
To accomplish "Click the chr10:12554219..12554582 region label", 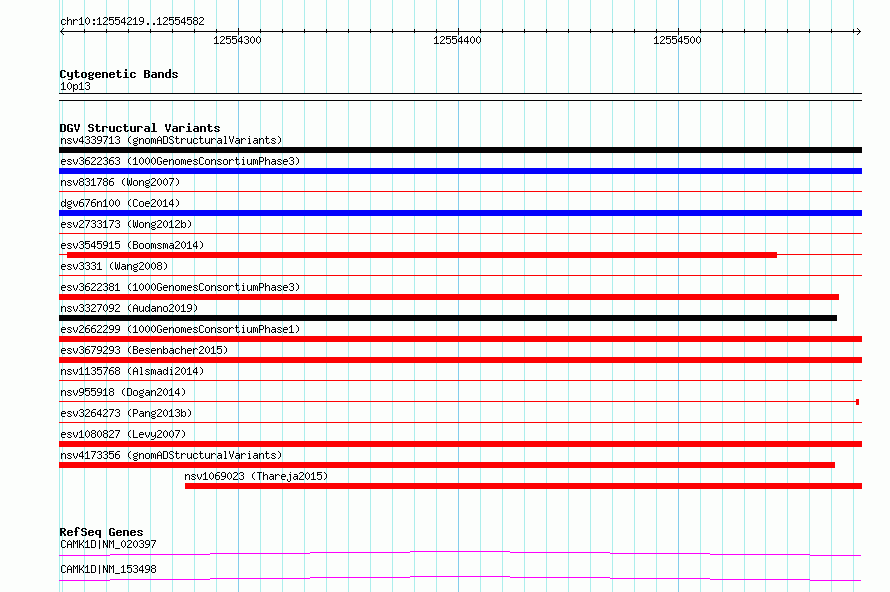I will (x=132, y=22).
